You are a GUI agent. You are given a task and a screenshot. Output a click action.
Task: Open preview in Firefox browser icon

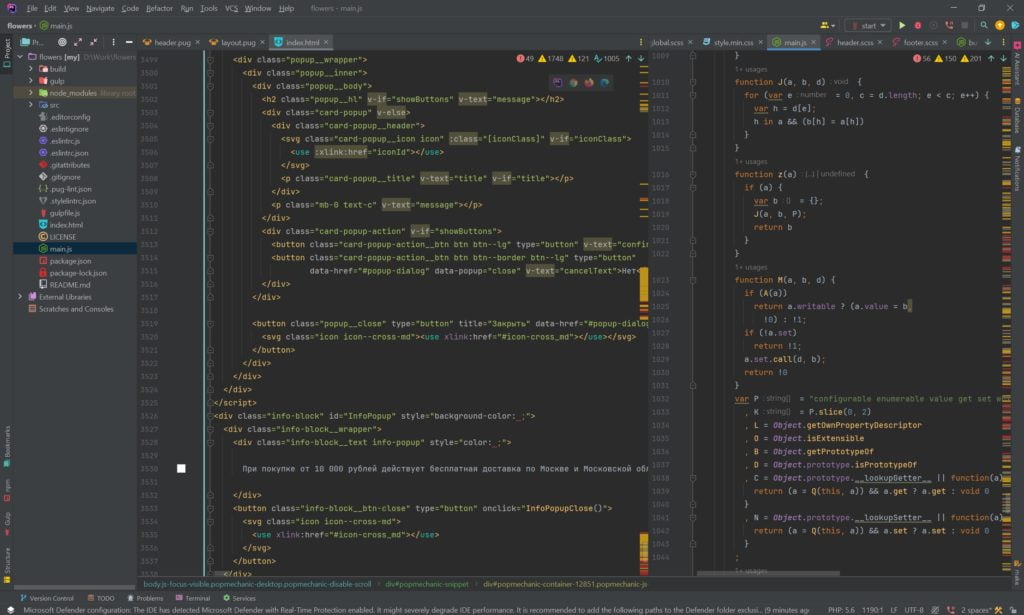coord(589,82)
